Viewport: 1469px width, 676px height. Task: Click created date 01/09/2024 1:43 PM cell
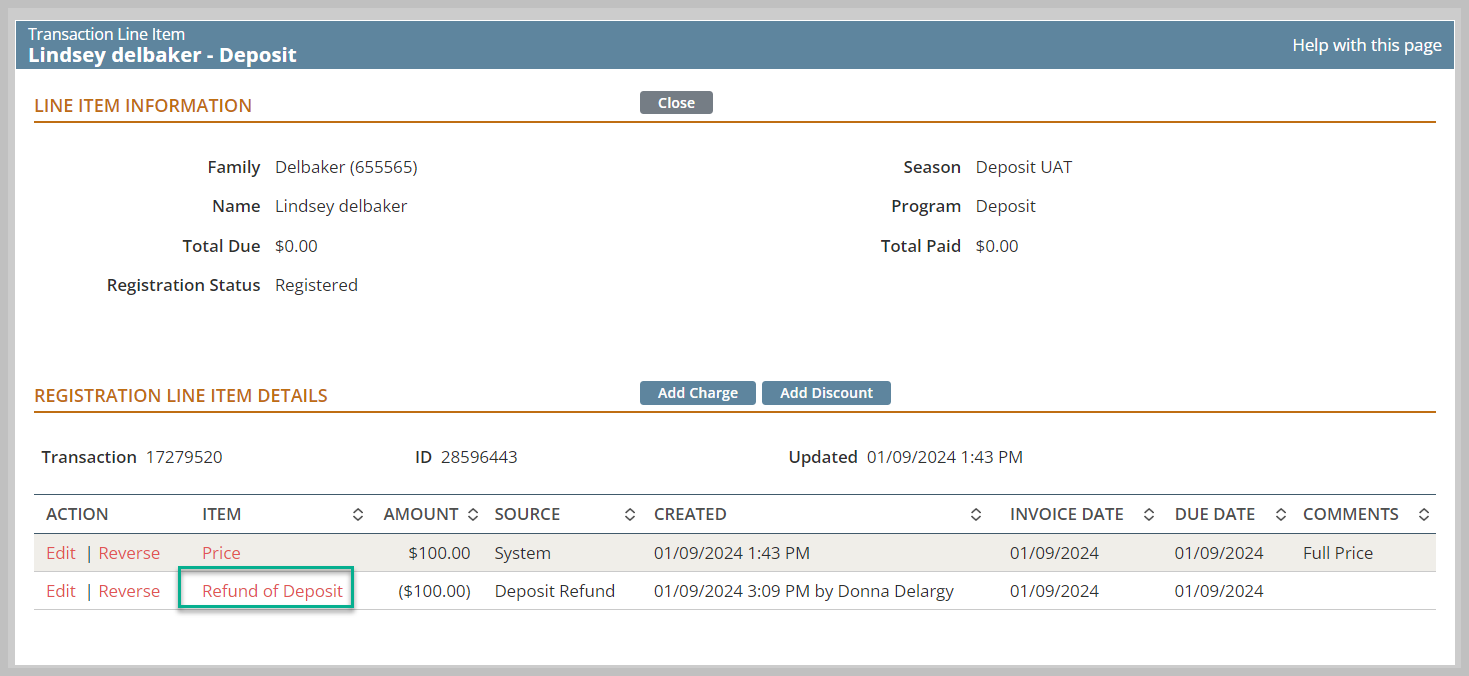(x=732, y=553)
